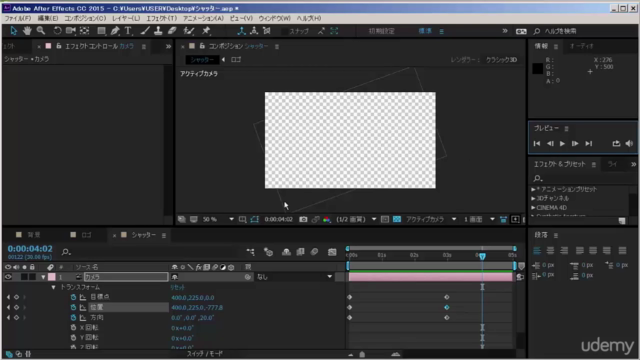
Task: Select the Rotation tool
Action: (57, 31)
